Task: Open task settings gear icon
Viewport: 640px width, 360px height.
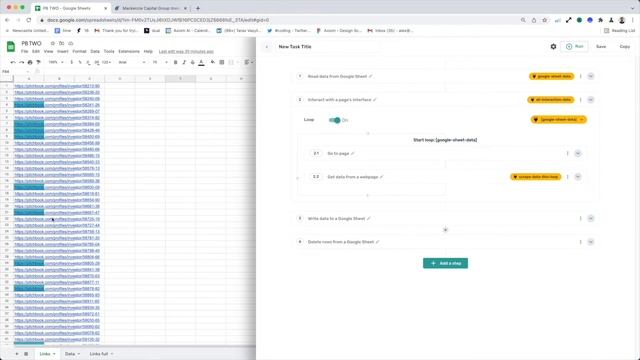Action: (x=553, y=47)
